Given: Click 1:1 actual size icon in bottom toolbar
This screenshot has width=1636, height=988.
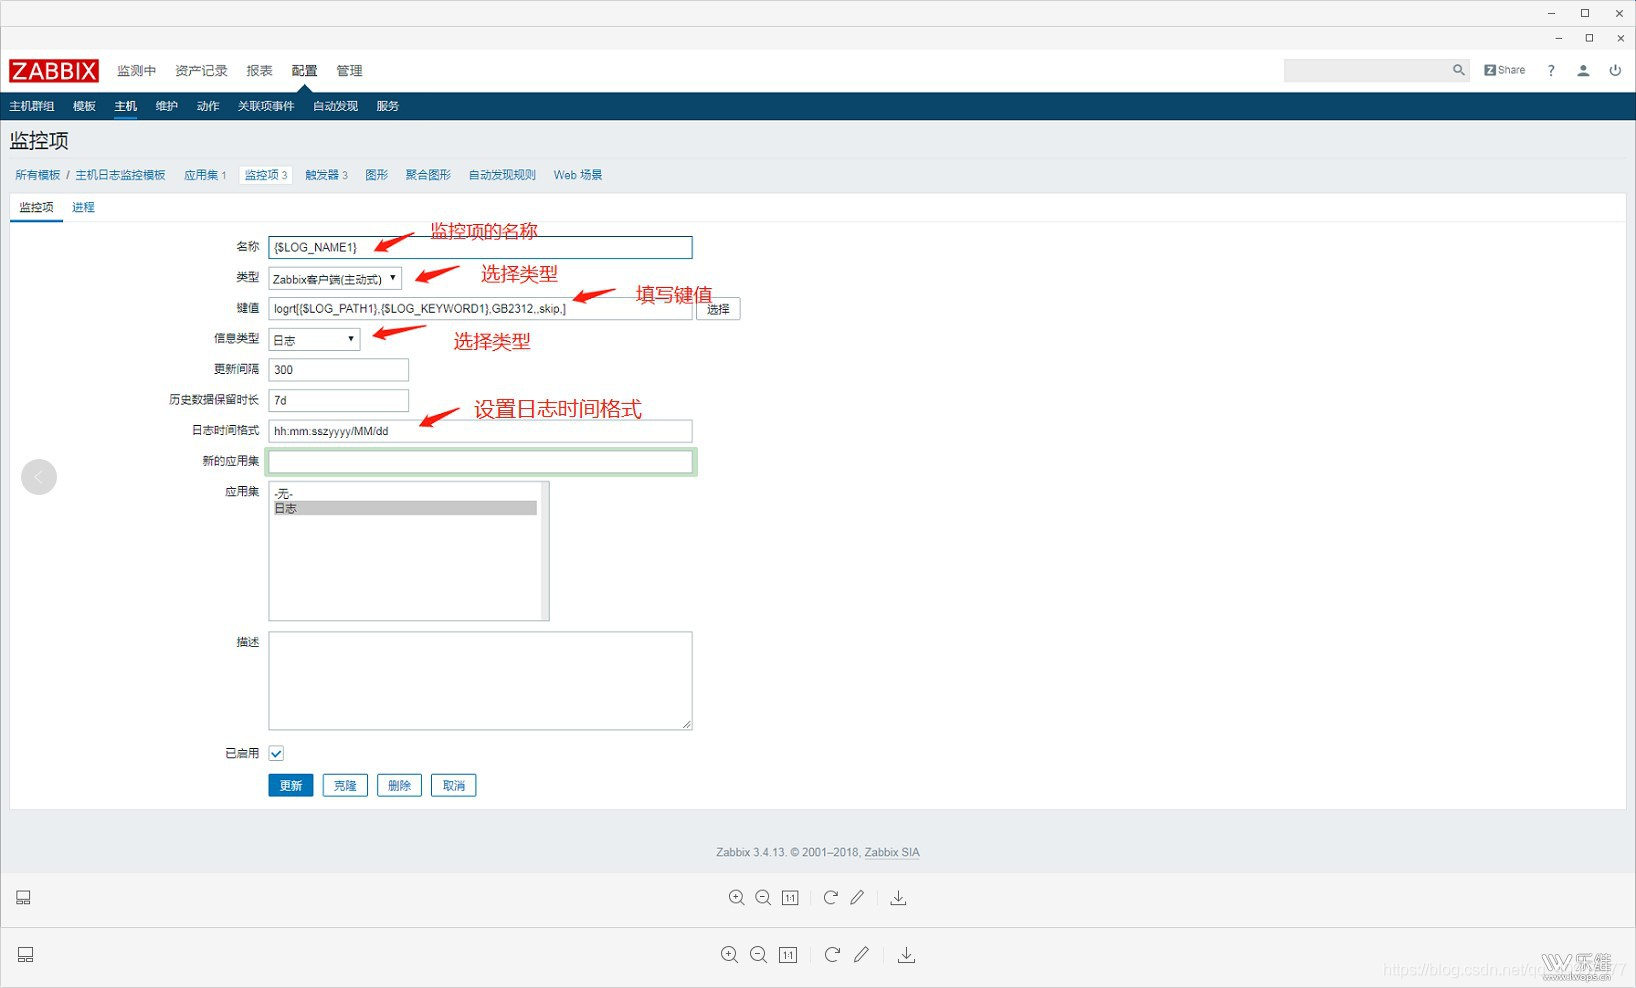Looking at the screenshot, I should click(788, 955).
